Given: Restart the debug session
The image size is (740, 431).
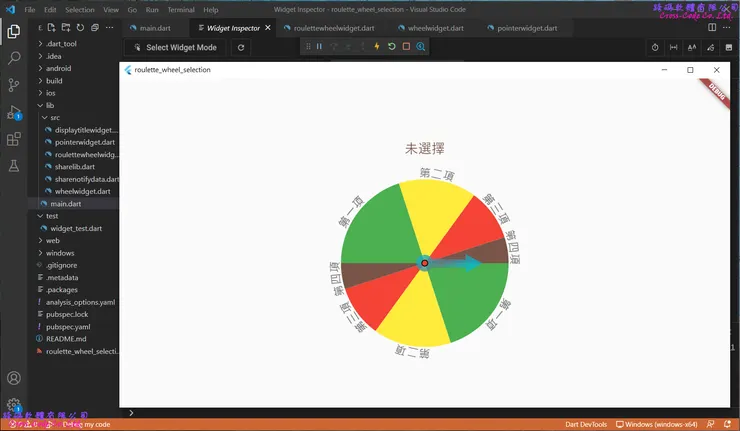Looking at the screenshot, I should click(x=391, y=46).
